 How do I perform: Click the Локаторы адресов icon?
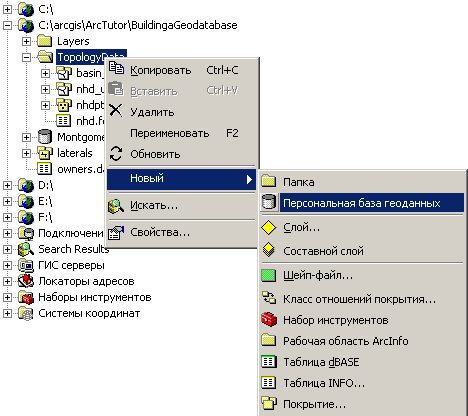click(x=26, y=281)
